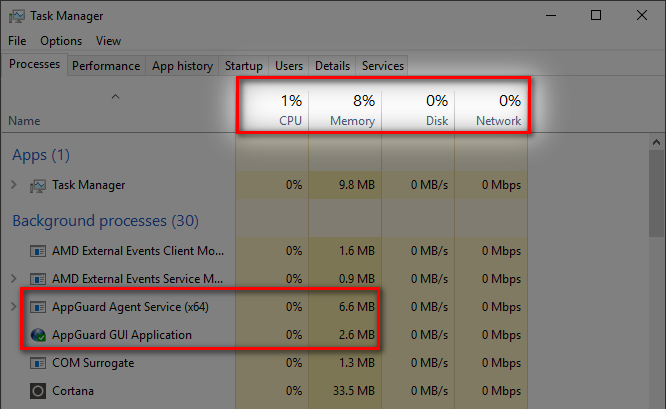The height and width of the screenshot is (409, 666).
Task: Open the Options menu
Action: click(61, 41)
